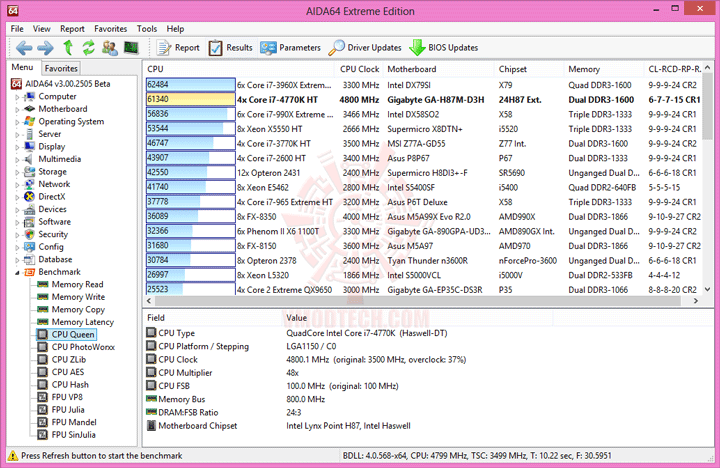Select the highlighted 61340 score bar

191,100
